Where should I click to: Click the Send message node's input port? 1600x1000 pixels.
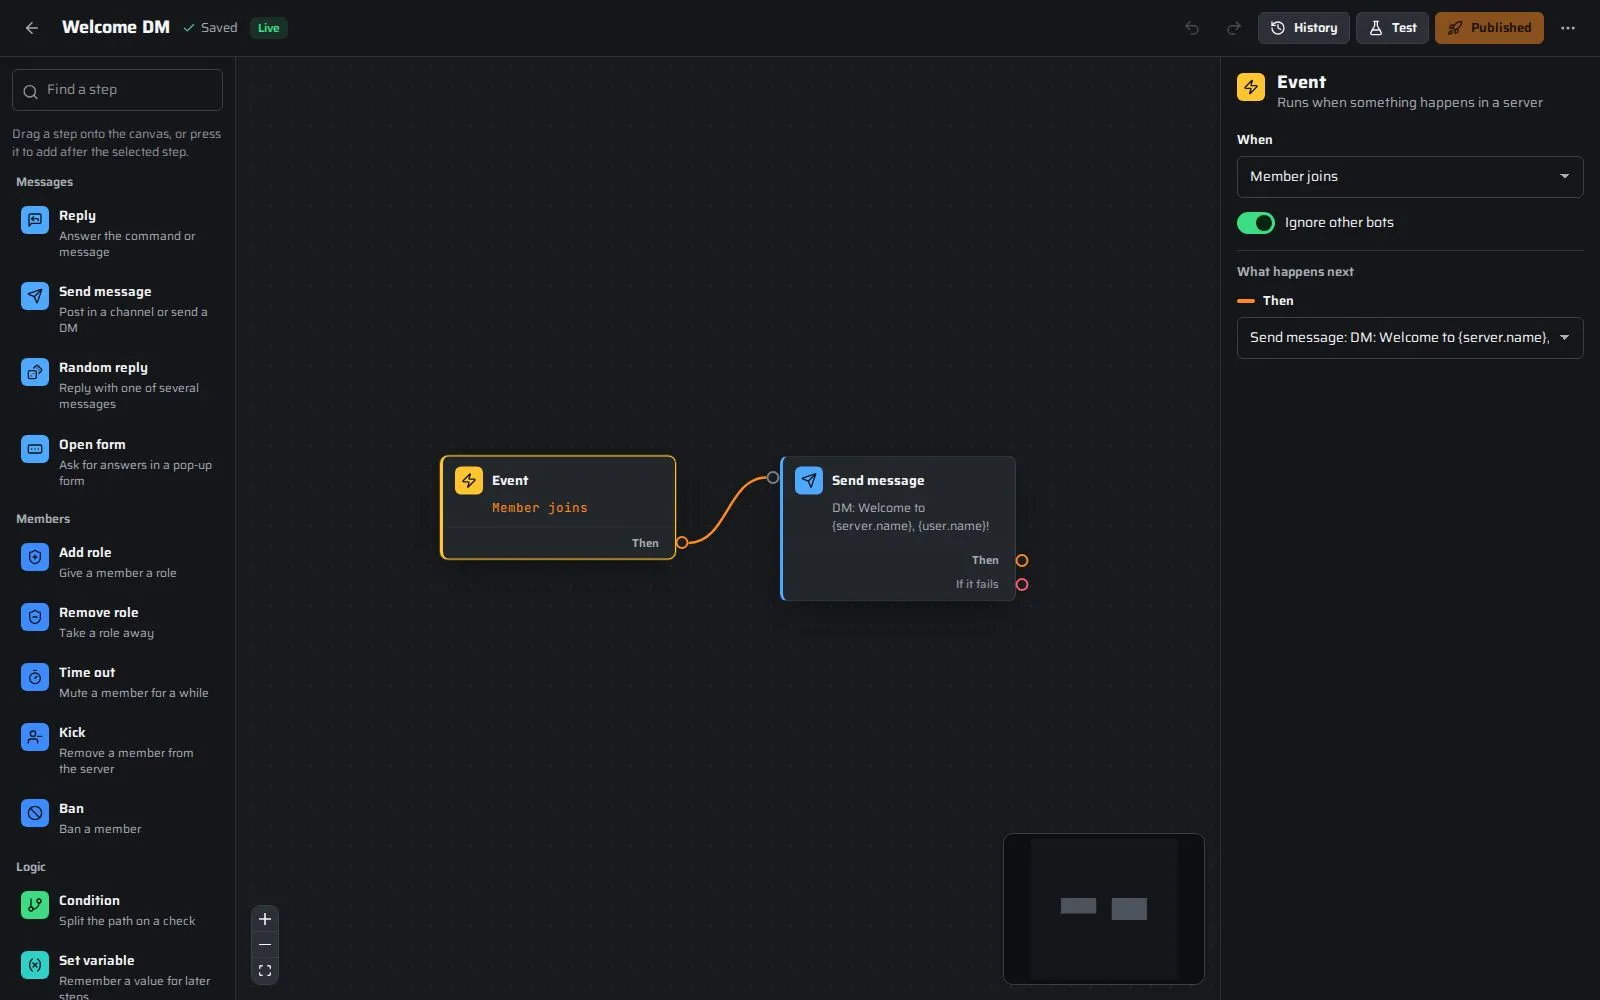click(x=773, y=478)
